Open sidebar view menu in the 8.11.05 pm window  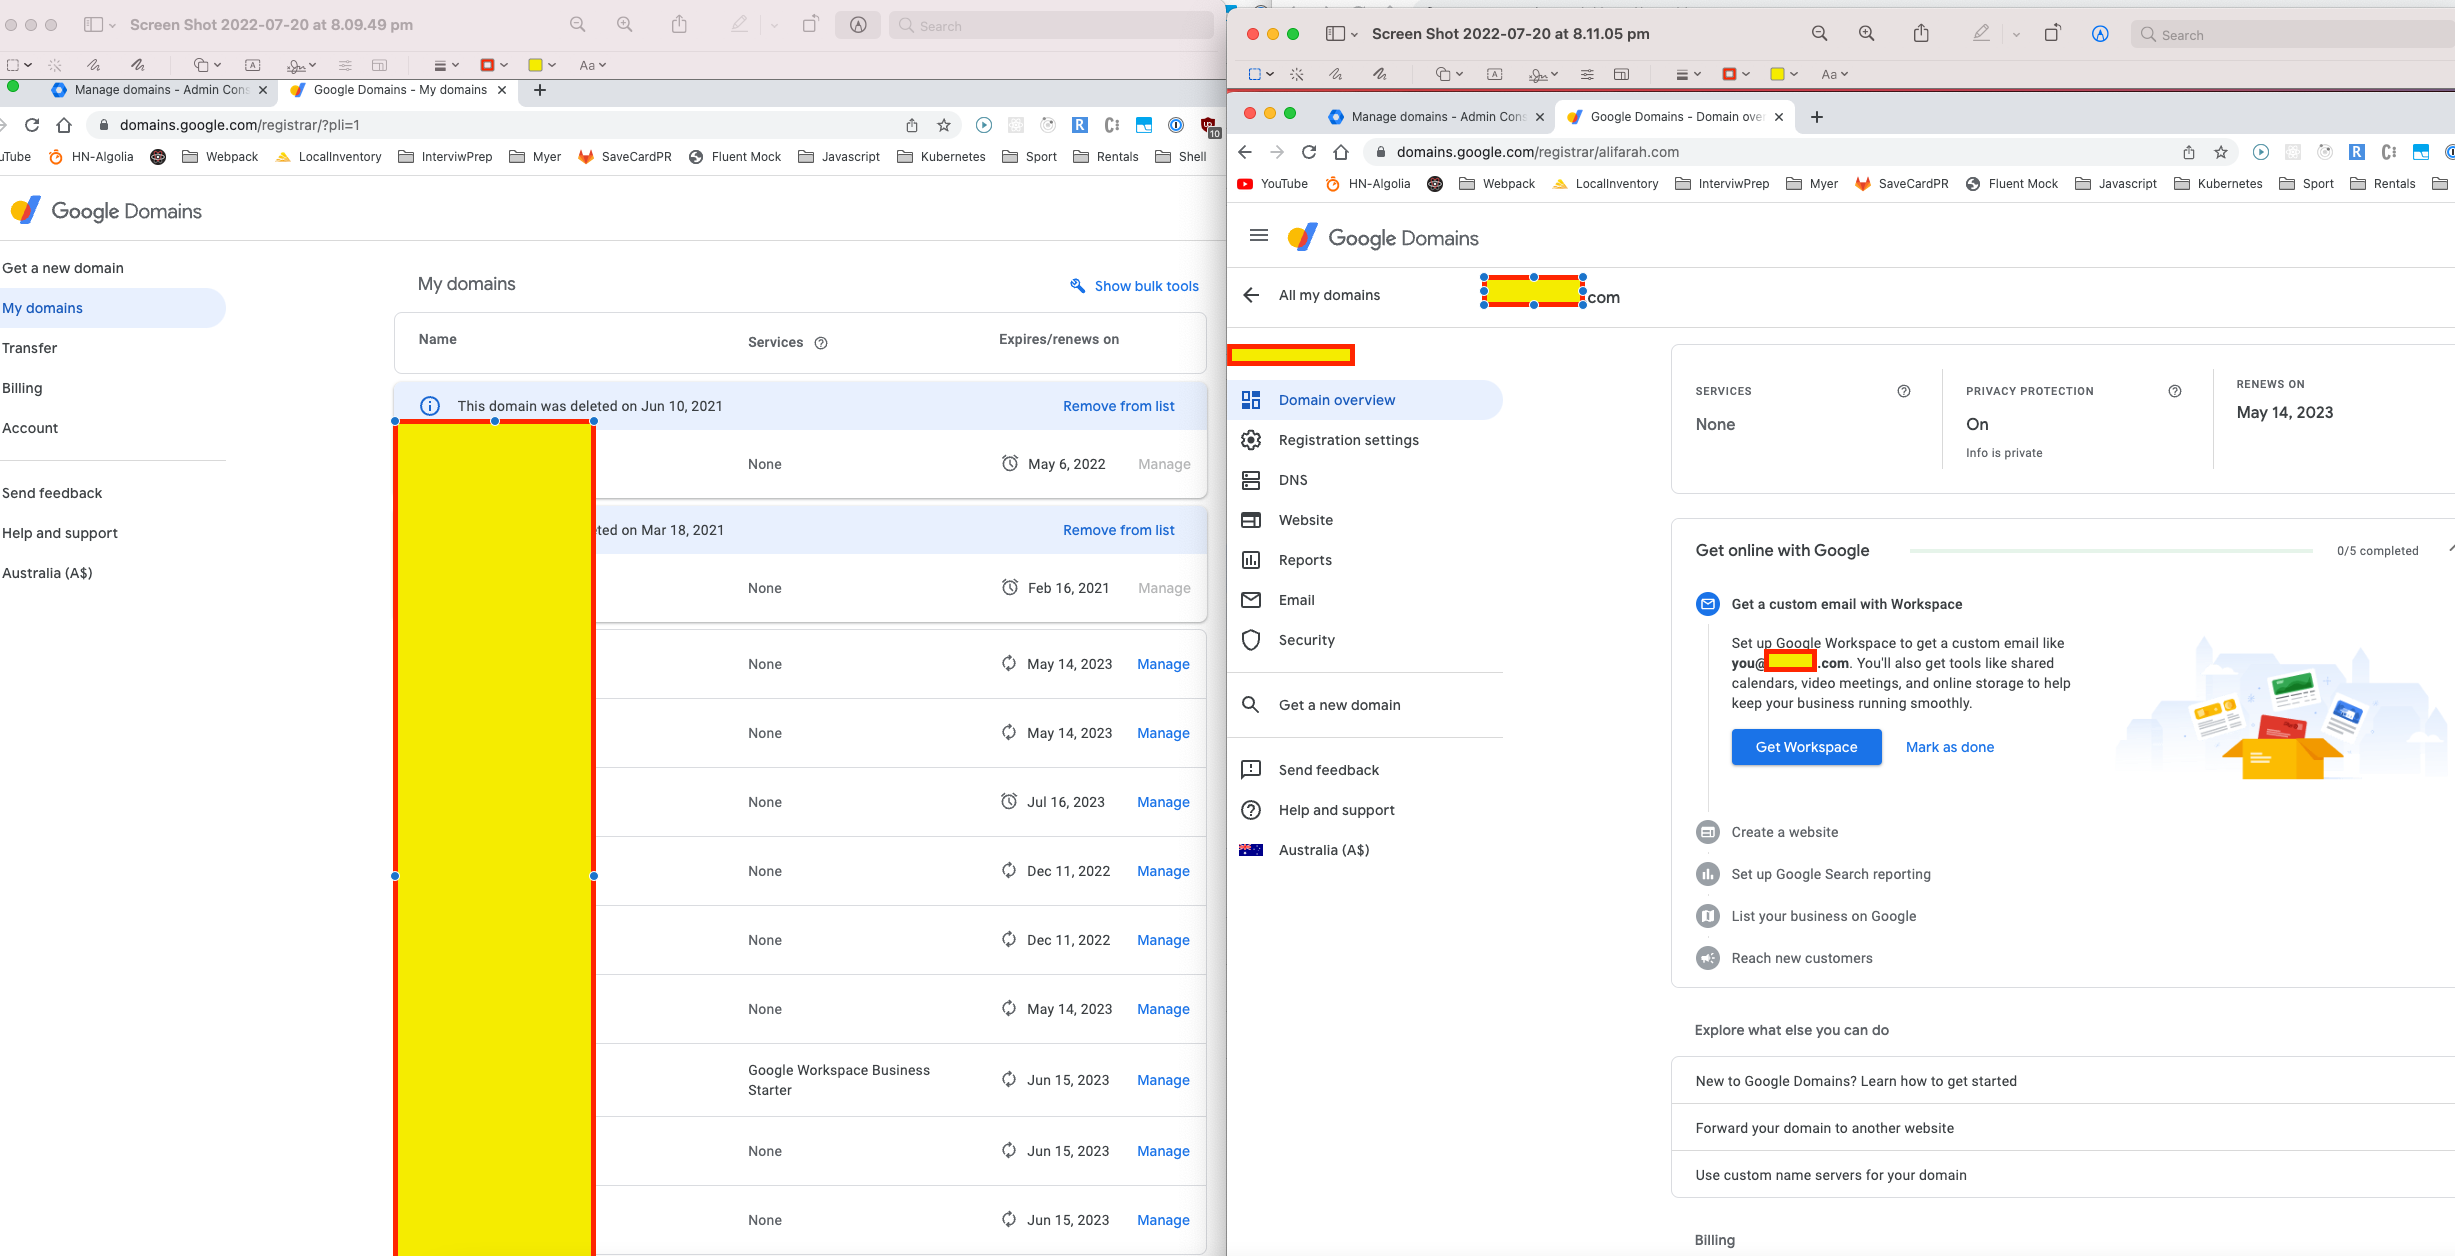pyautogui.click(x=1341, y=34)
